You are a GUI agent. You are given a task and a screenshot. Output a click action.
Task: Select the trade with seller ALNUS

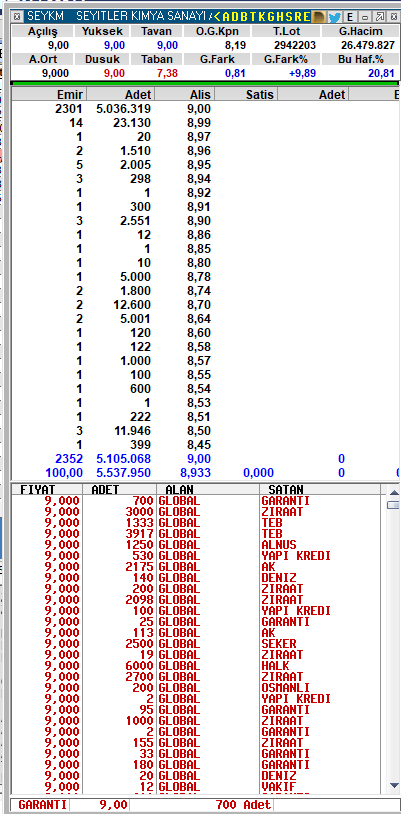click(x=195, y=545)
